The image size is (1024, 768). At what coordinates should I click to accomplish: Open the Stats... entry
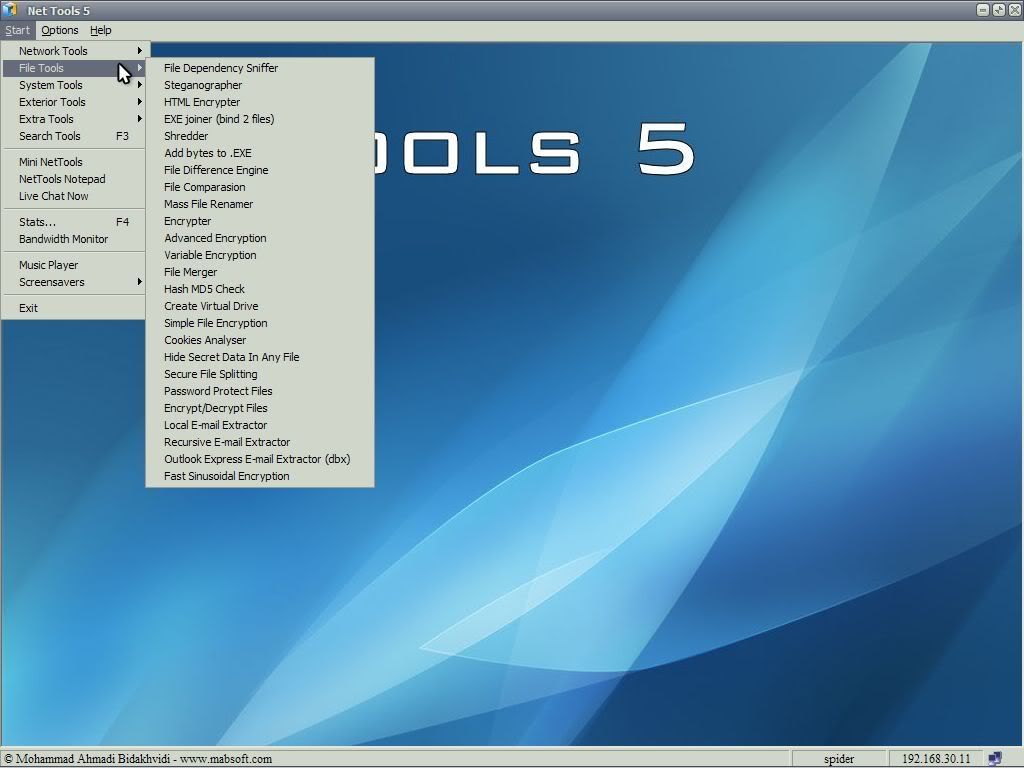point(74,222)
